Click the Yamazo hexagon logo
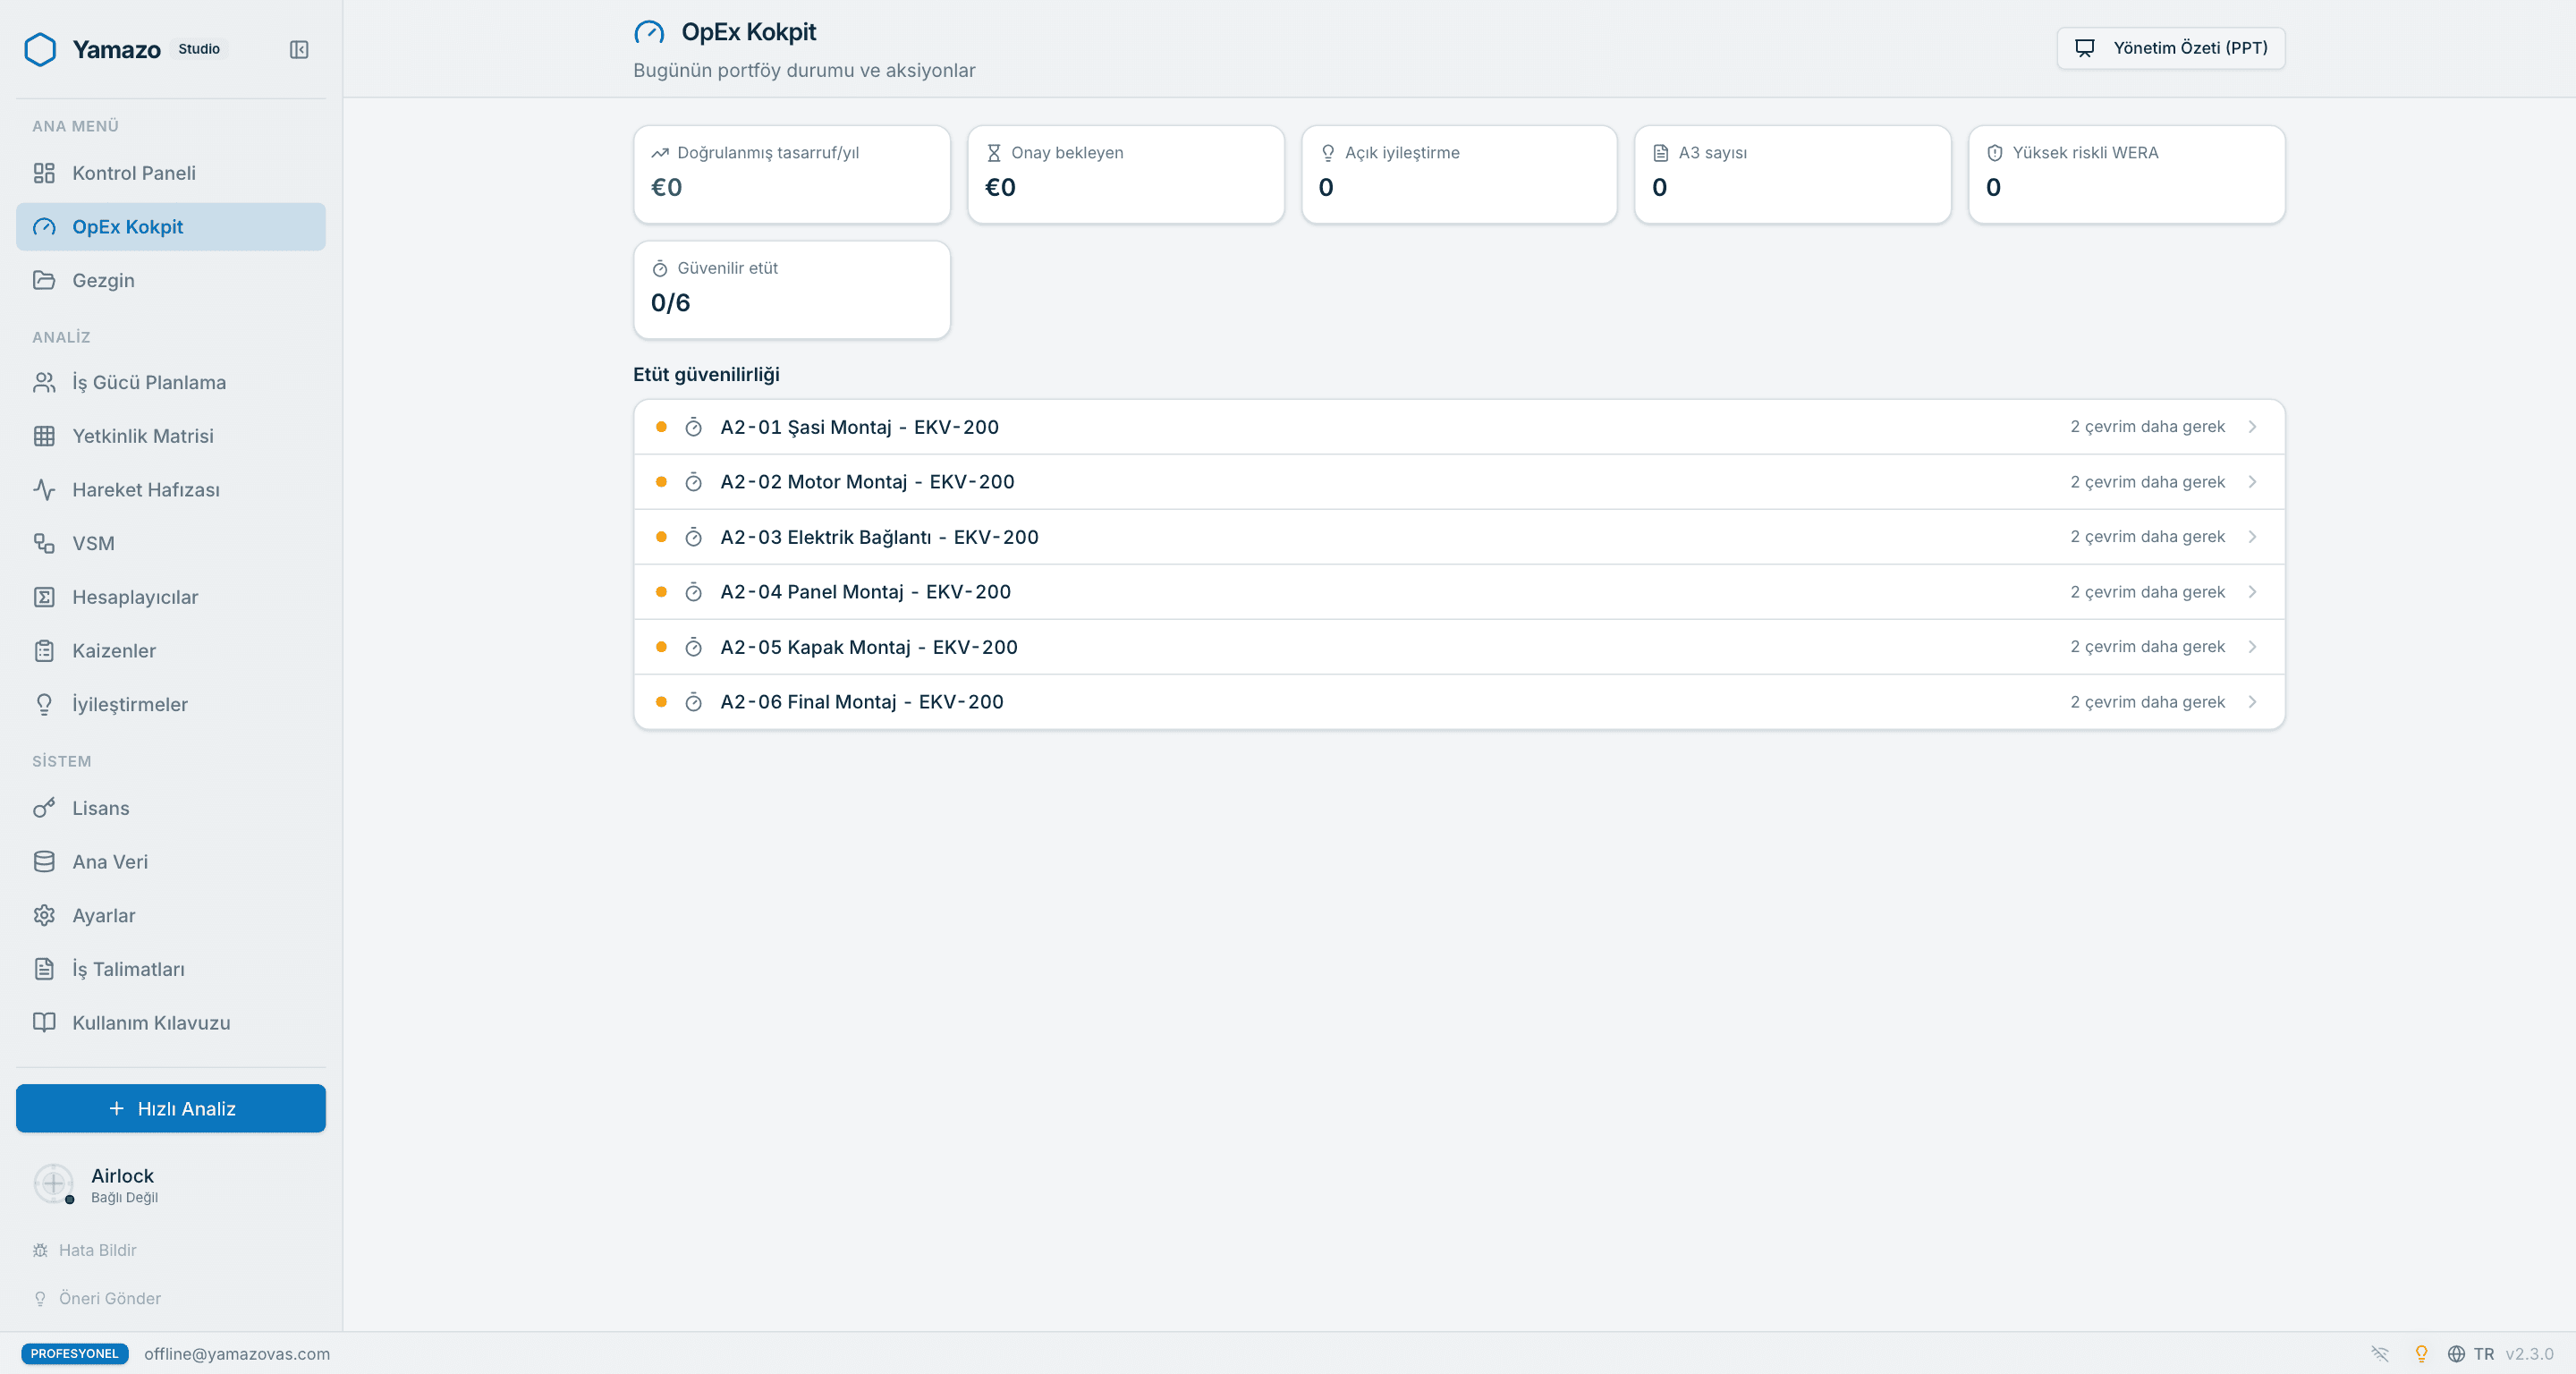 (x=40, y=49)
